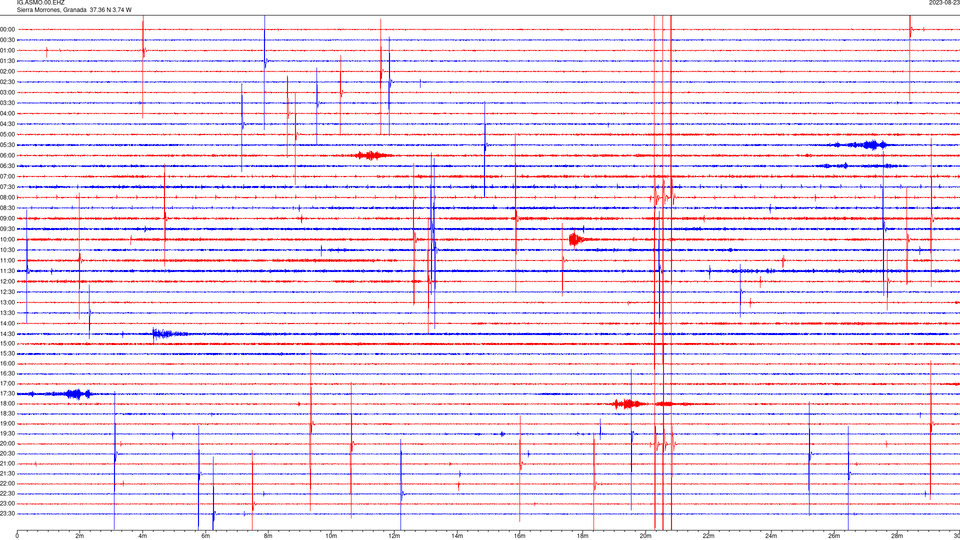Click the 11:00 row label
Image resolution: width=960 pixels, height=540 pixels.
pos(8,260)
